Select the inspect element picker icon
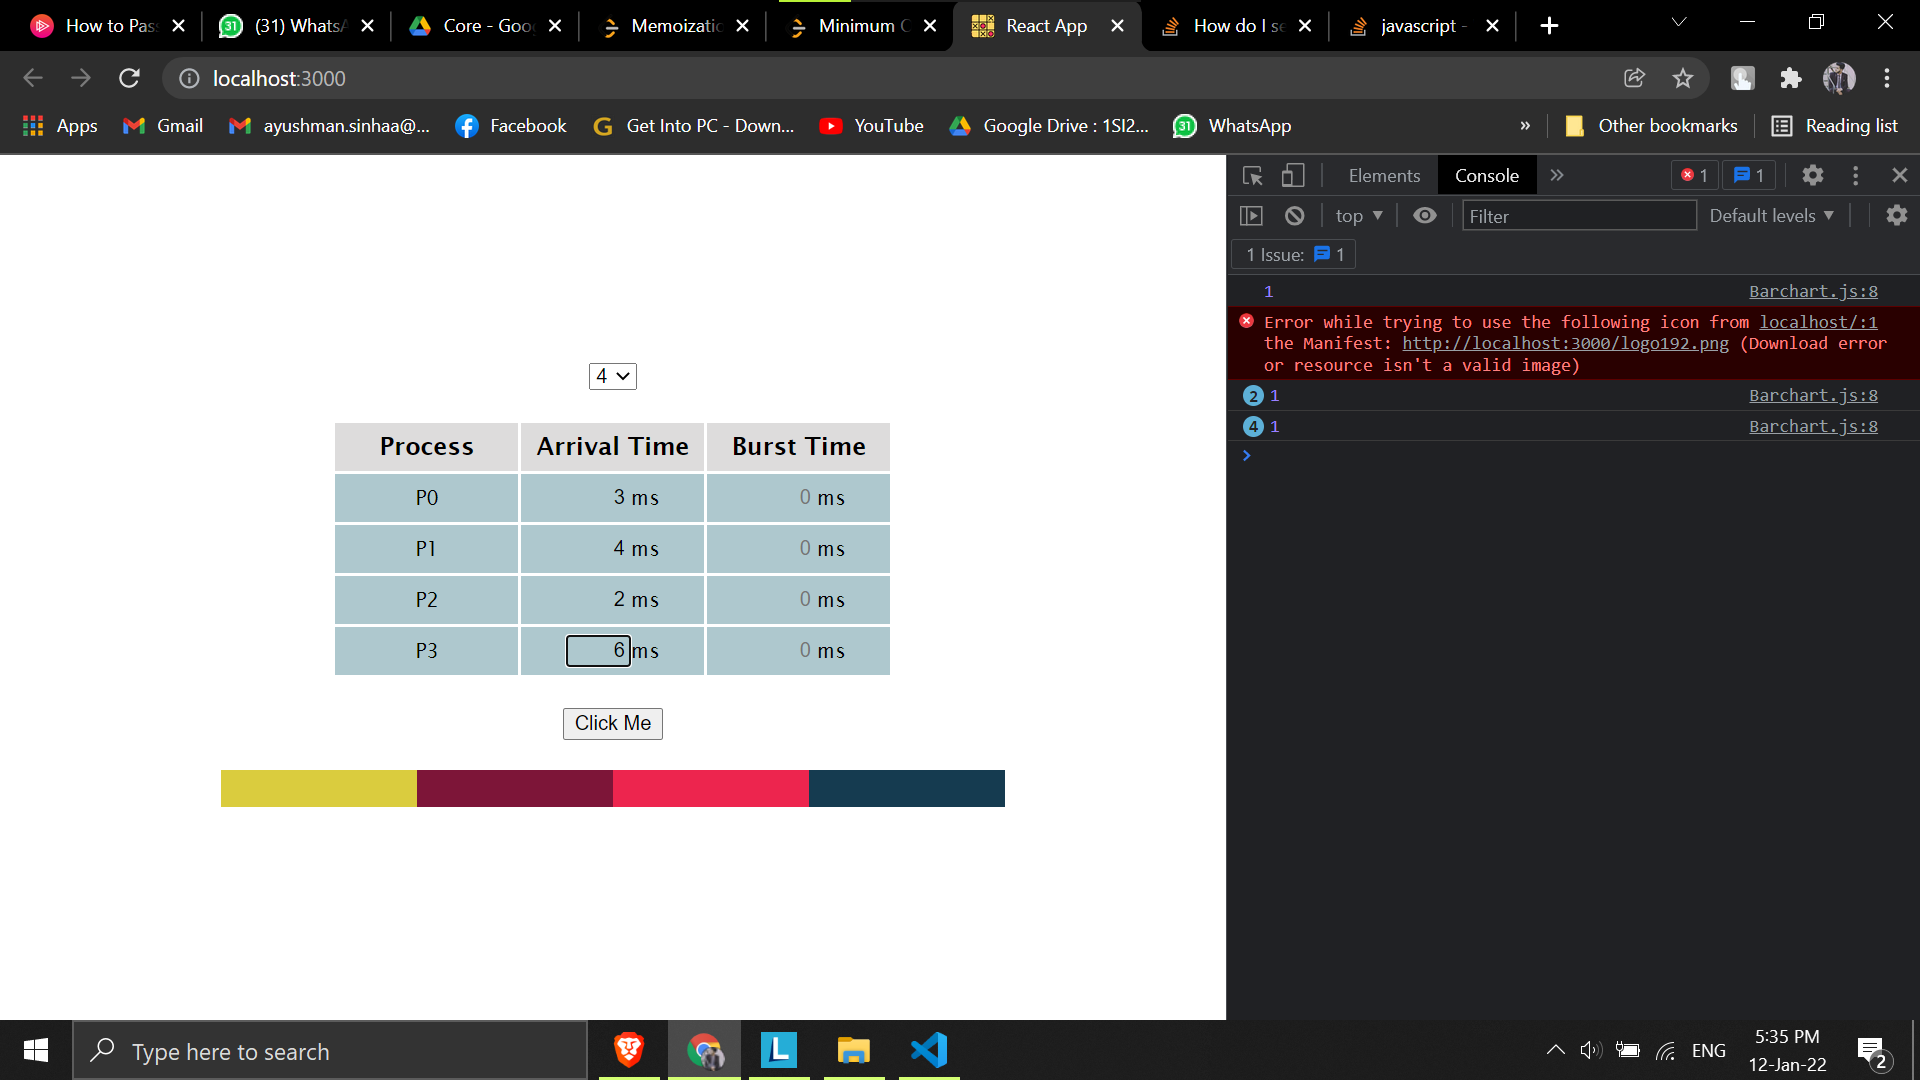 tap(1252, 176)
